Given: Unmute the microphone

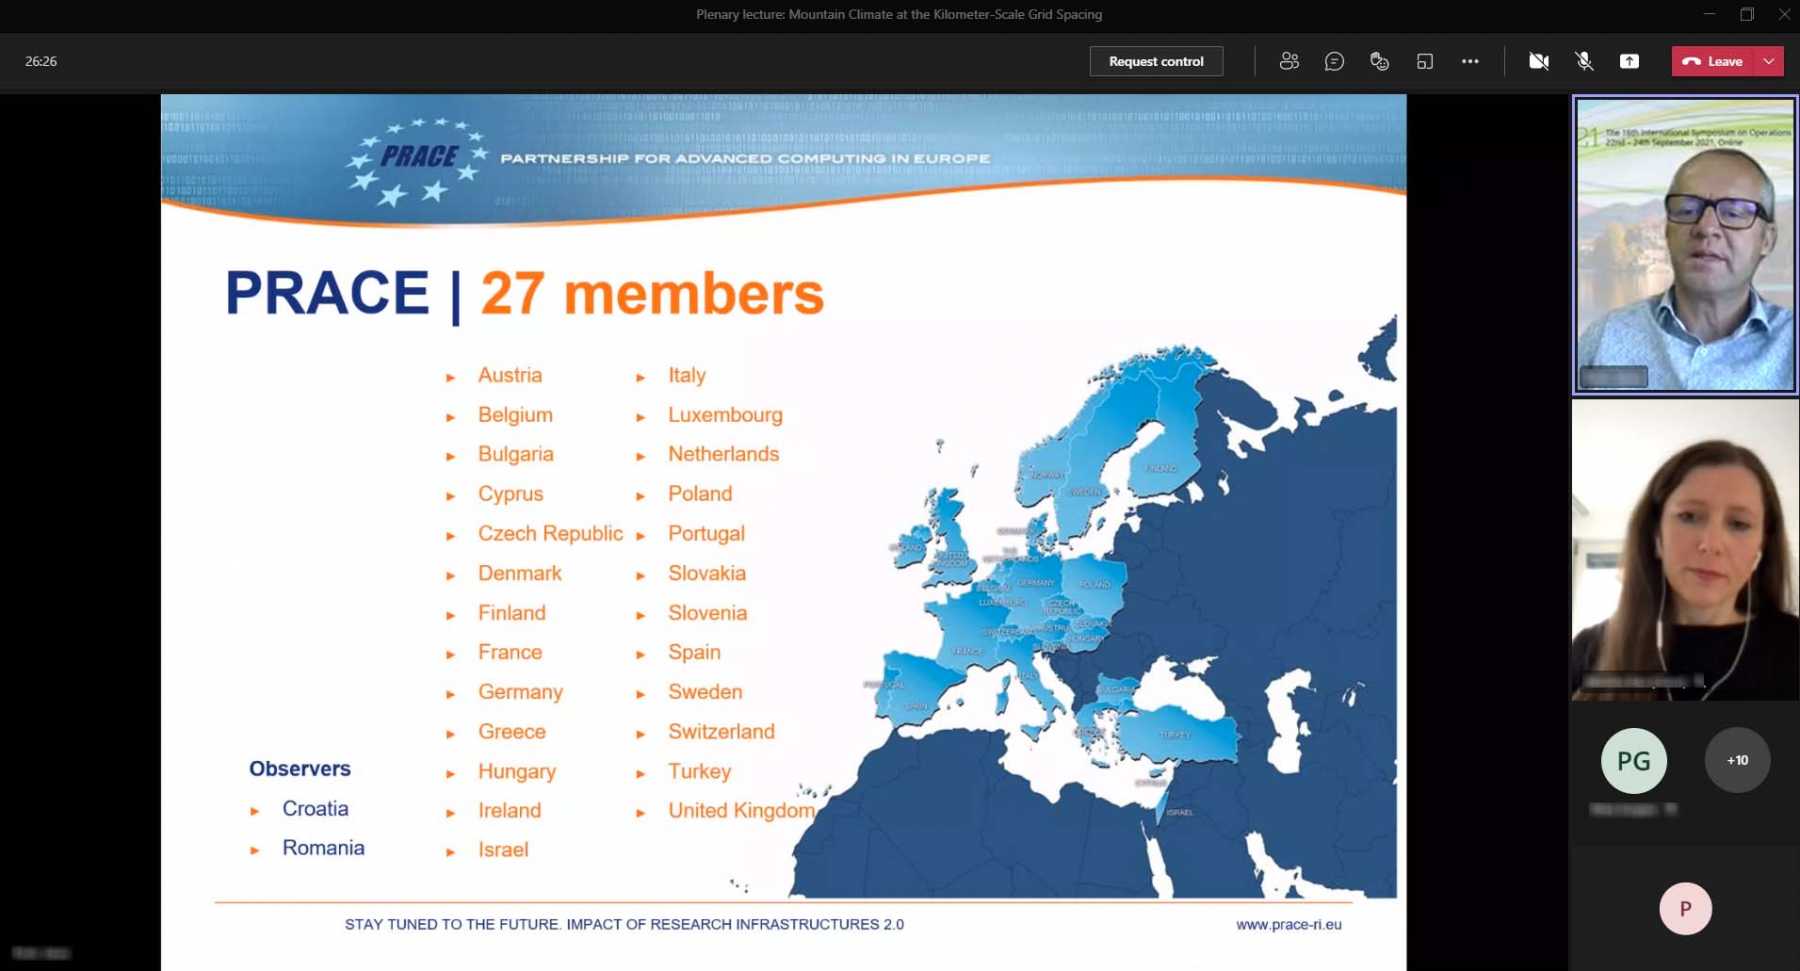Looking at the screenshot, I should tap(1584, 61).
